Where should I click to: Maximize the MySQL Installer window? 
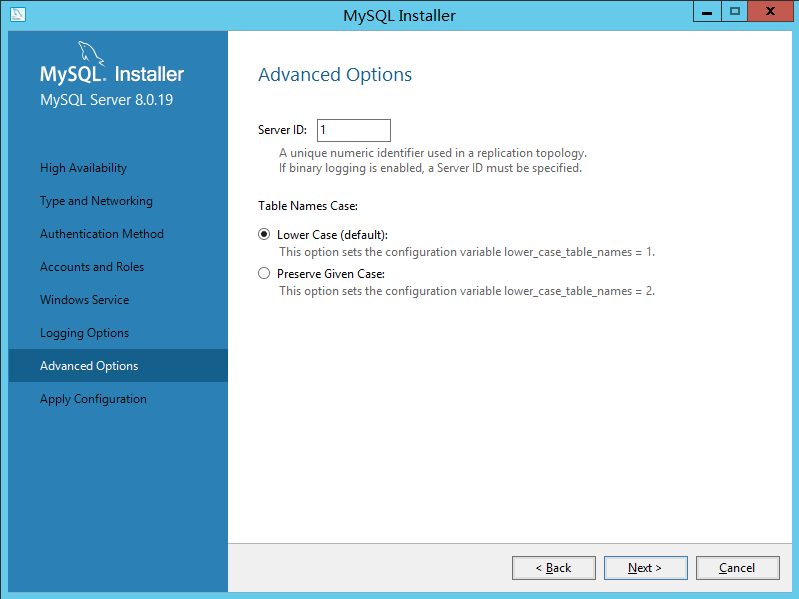[734, 12]
